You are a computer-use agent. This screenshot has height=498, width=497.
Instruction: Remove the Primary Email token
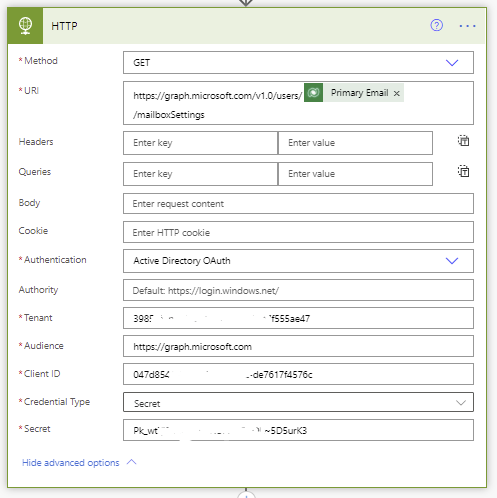[x=396, y=93]
